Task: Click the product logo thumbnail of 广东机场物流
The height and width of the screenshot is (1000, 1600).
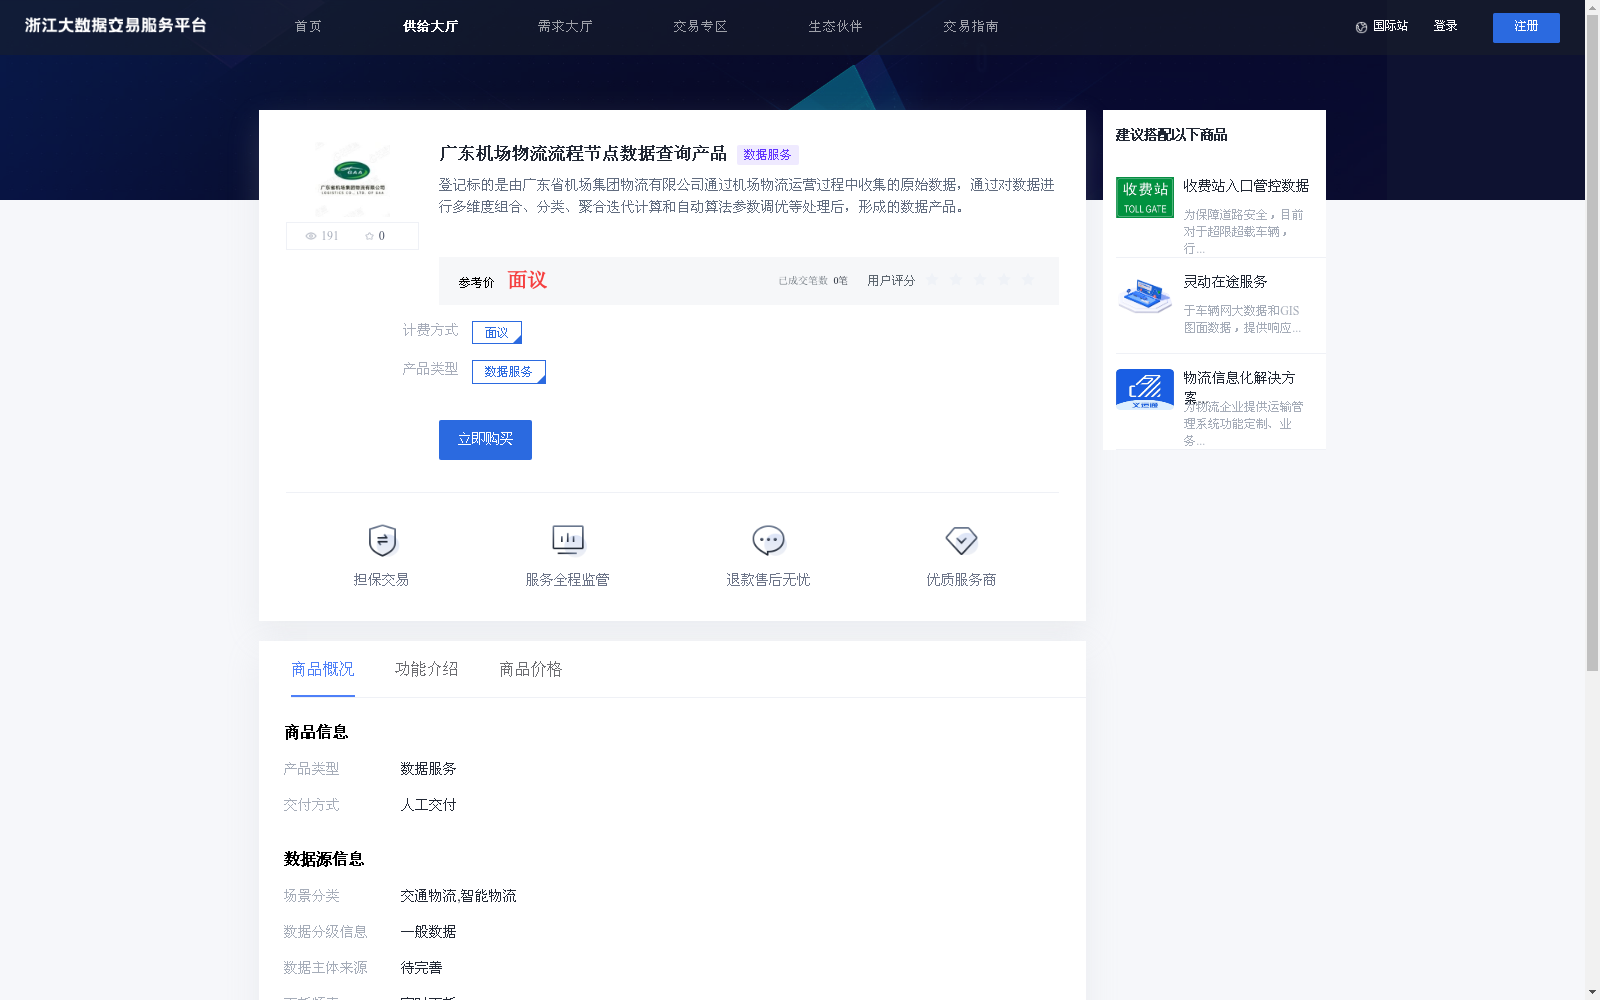Action: (x=352, y=179)
